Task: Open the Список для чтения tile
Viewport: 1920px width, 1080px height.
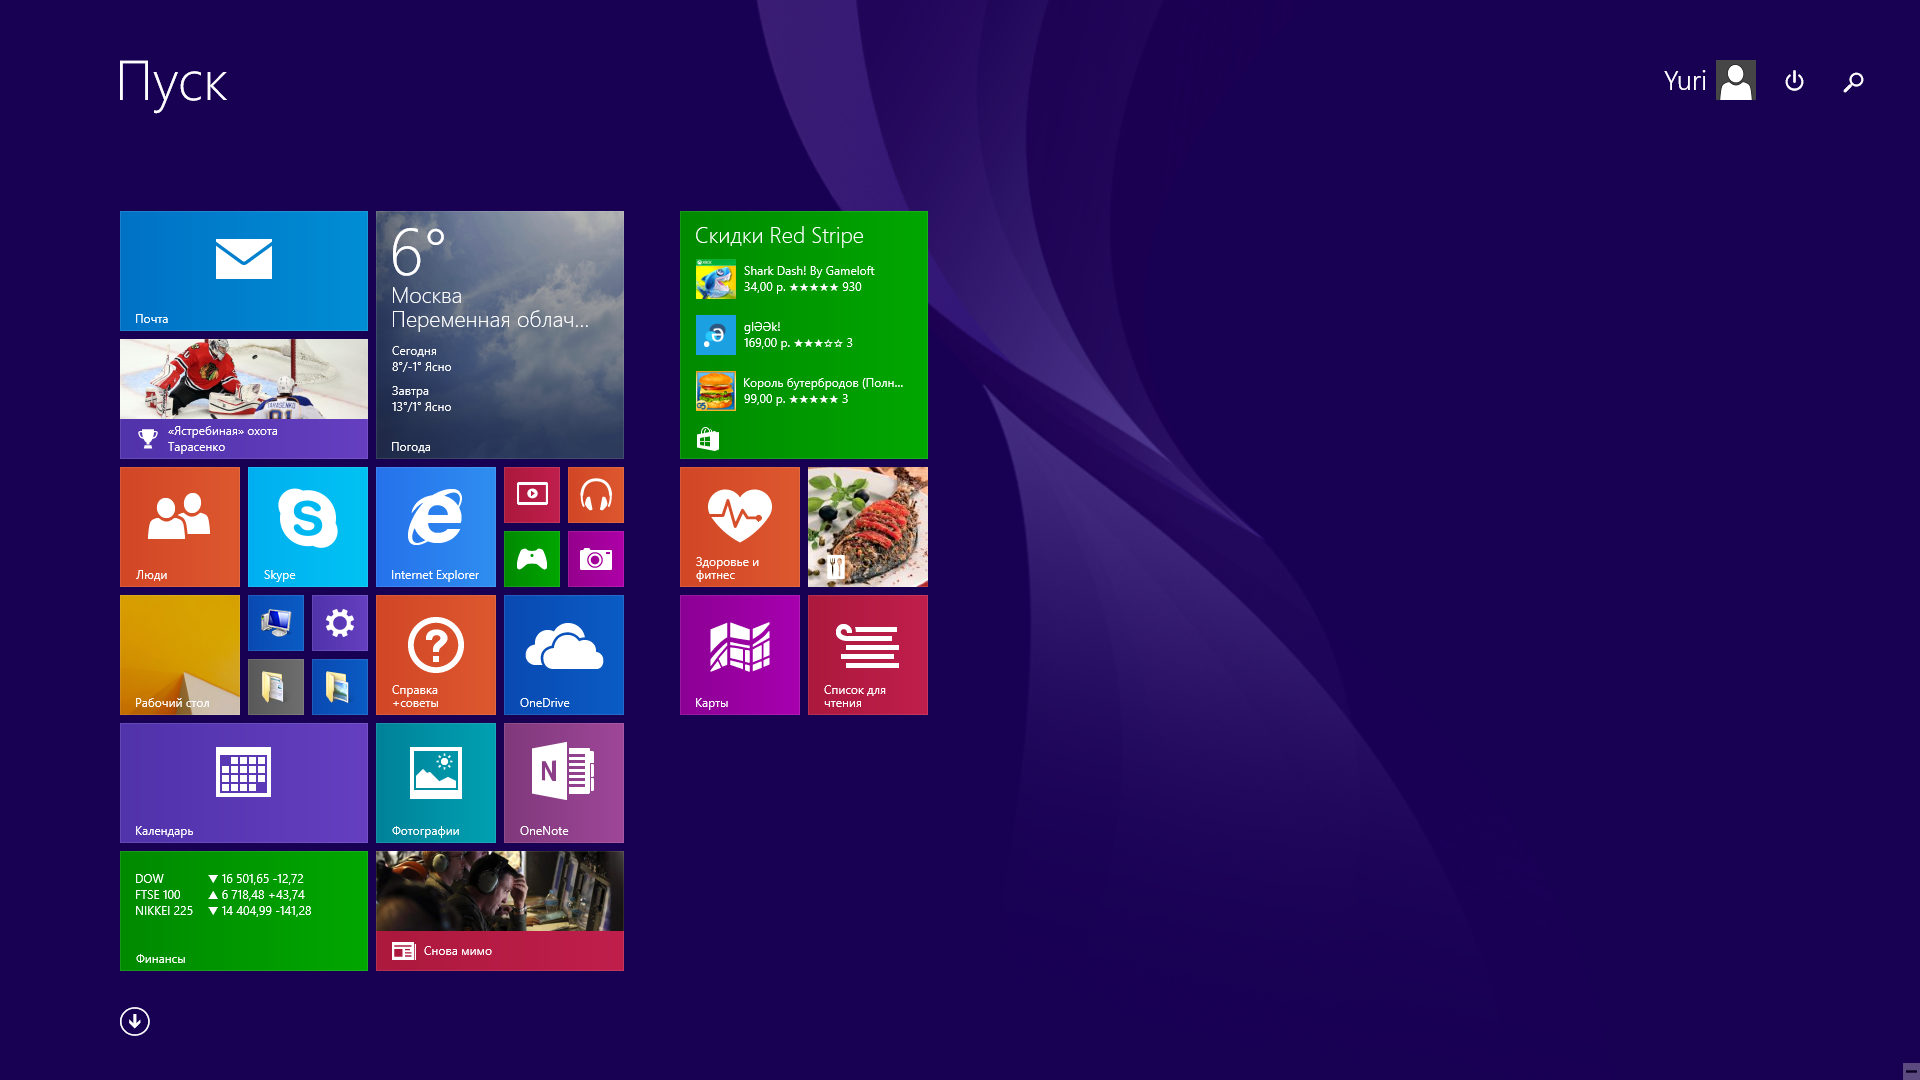Action: point(868,655)
